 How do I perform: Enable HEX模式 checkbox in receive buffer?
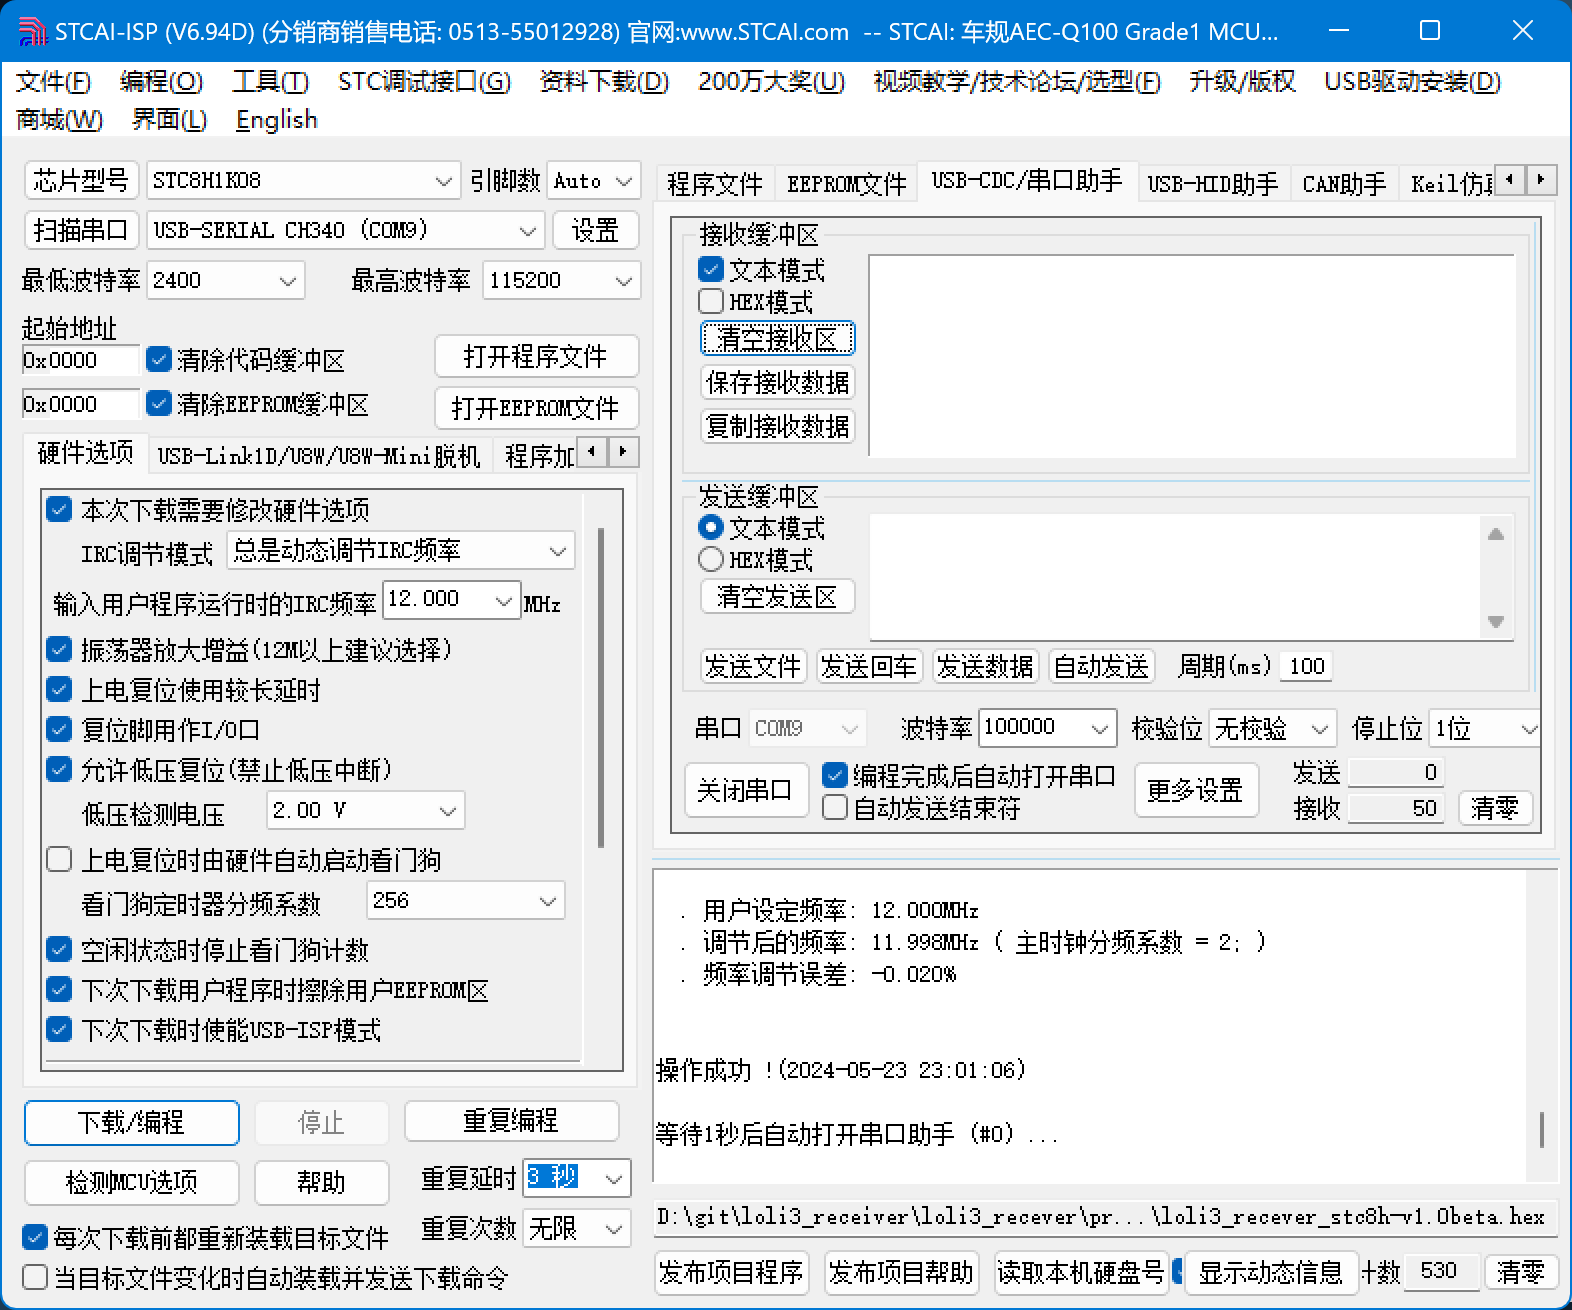click(711, 301)
